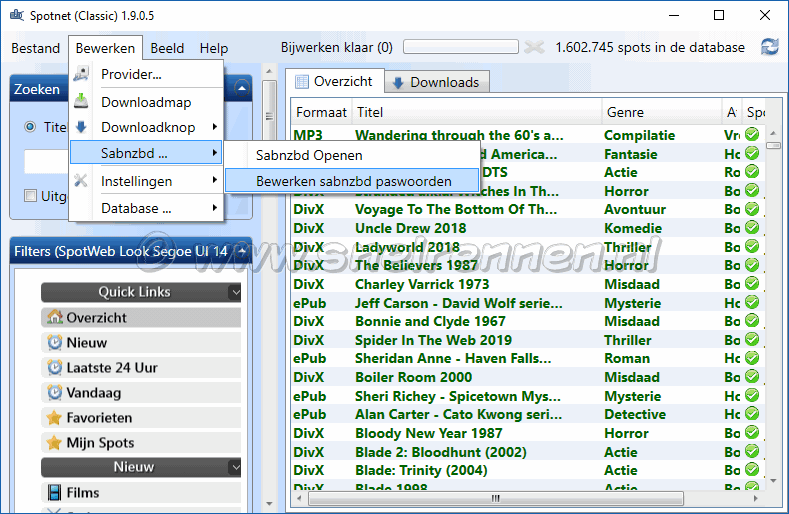Click the clock icon beside Vandaag
This screenshot has height=514, width=789.
click(54, 392)
